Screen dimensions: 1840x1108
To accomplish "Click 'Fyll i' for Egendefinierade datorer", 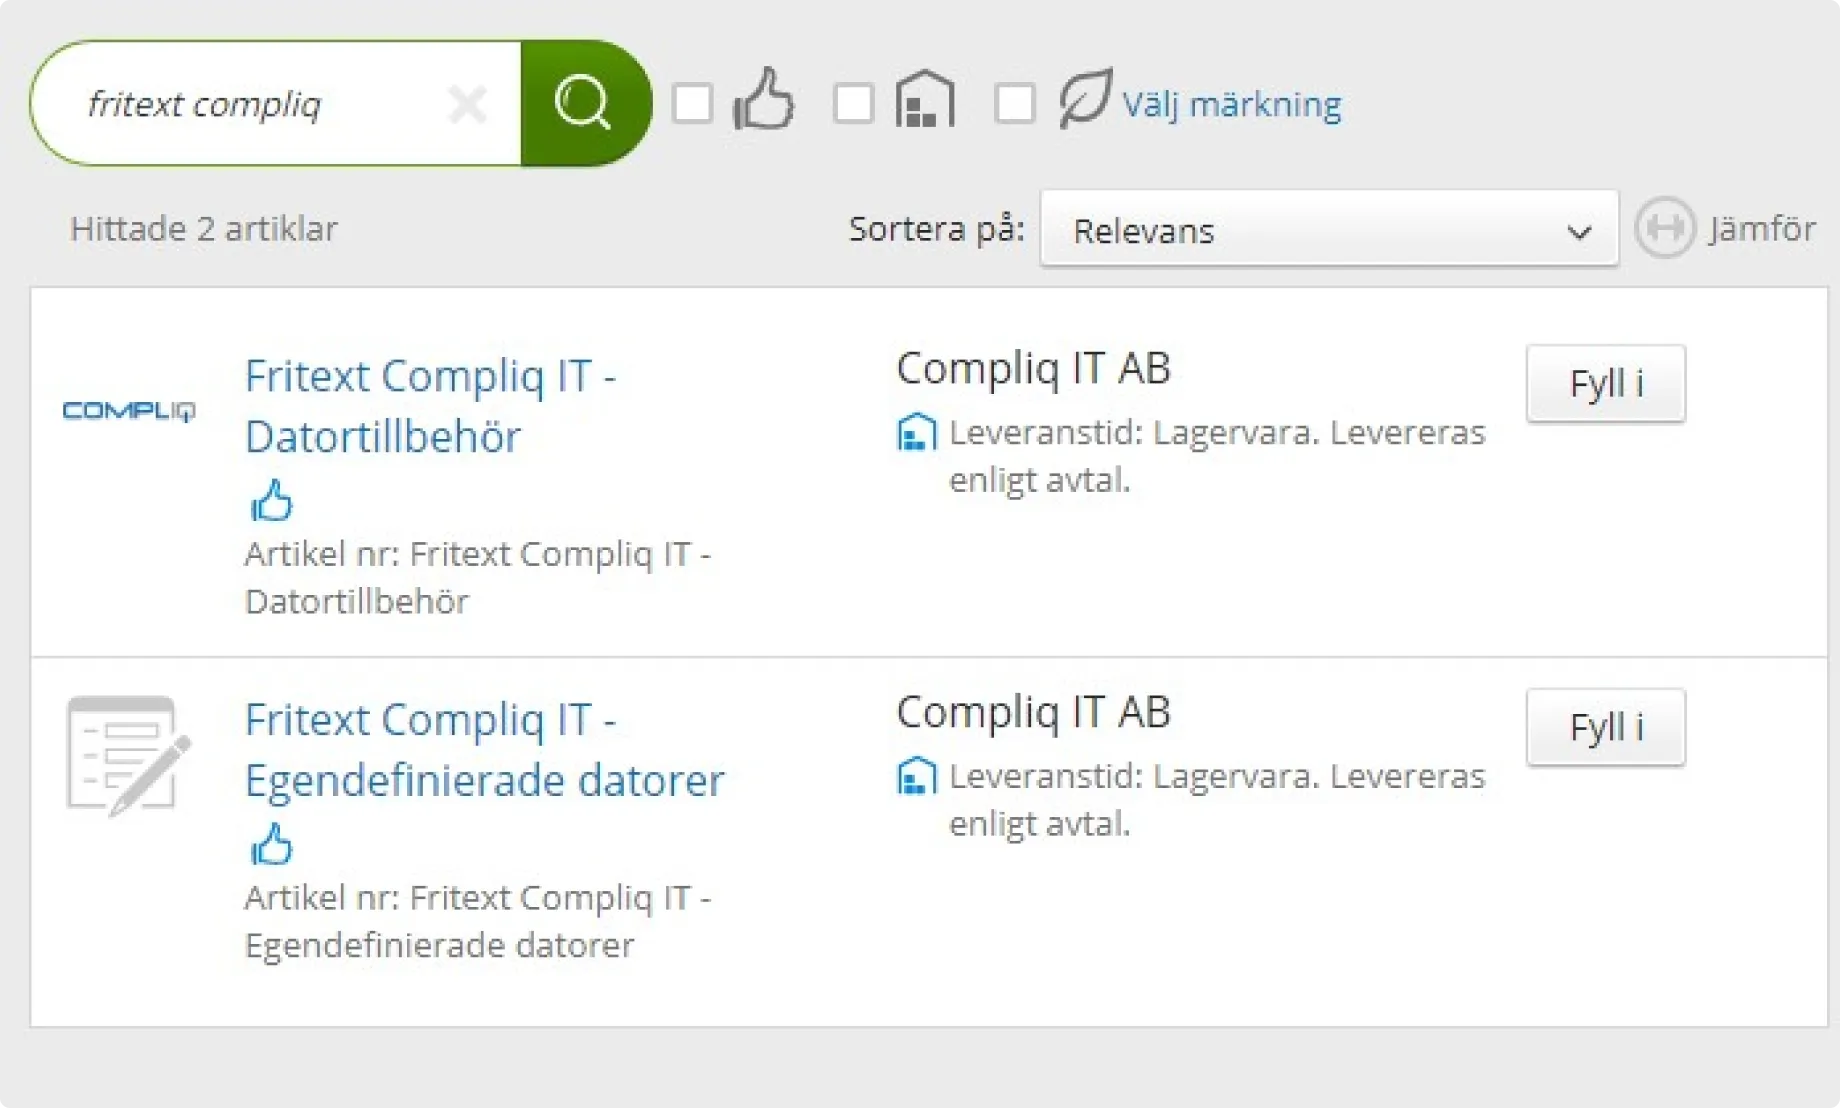I will [x=1606, y=727].
